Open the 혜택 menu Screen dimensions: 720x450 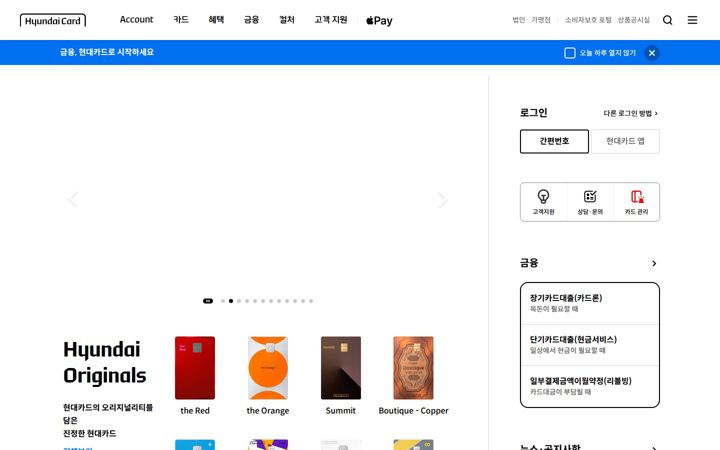point(216,20)
